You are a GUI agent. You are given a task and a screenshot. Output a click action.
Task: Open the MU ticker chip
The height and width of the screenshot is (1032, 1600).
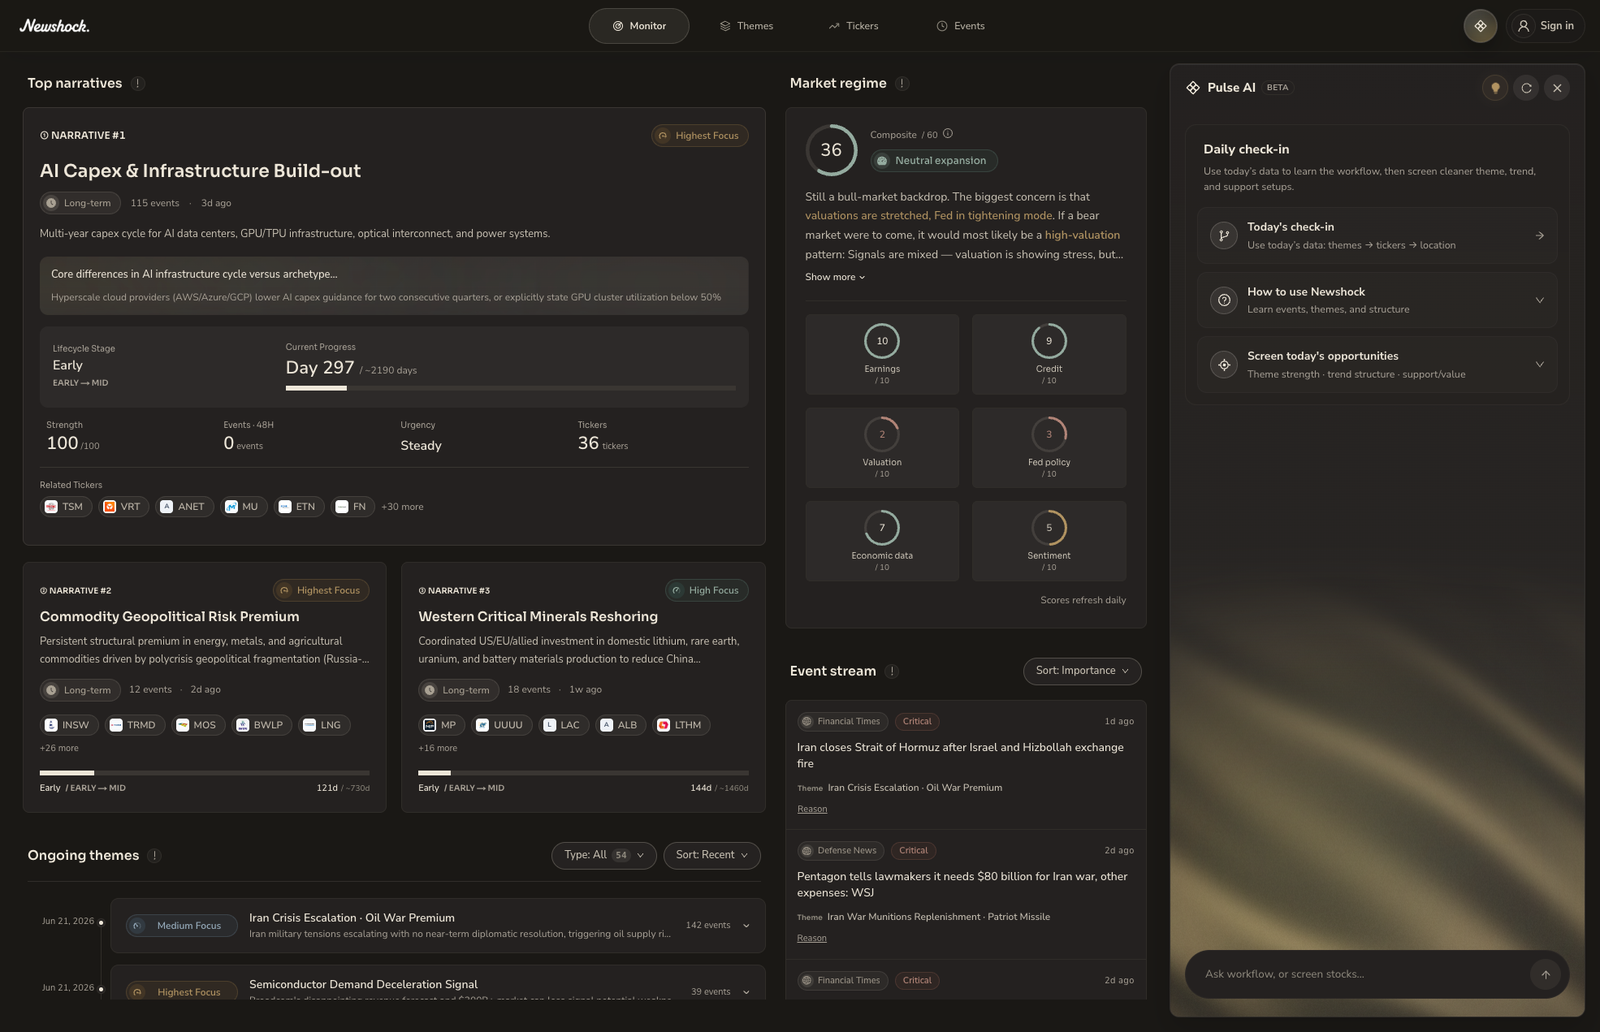point(243,507)
